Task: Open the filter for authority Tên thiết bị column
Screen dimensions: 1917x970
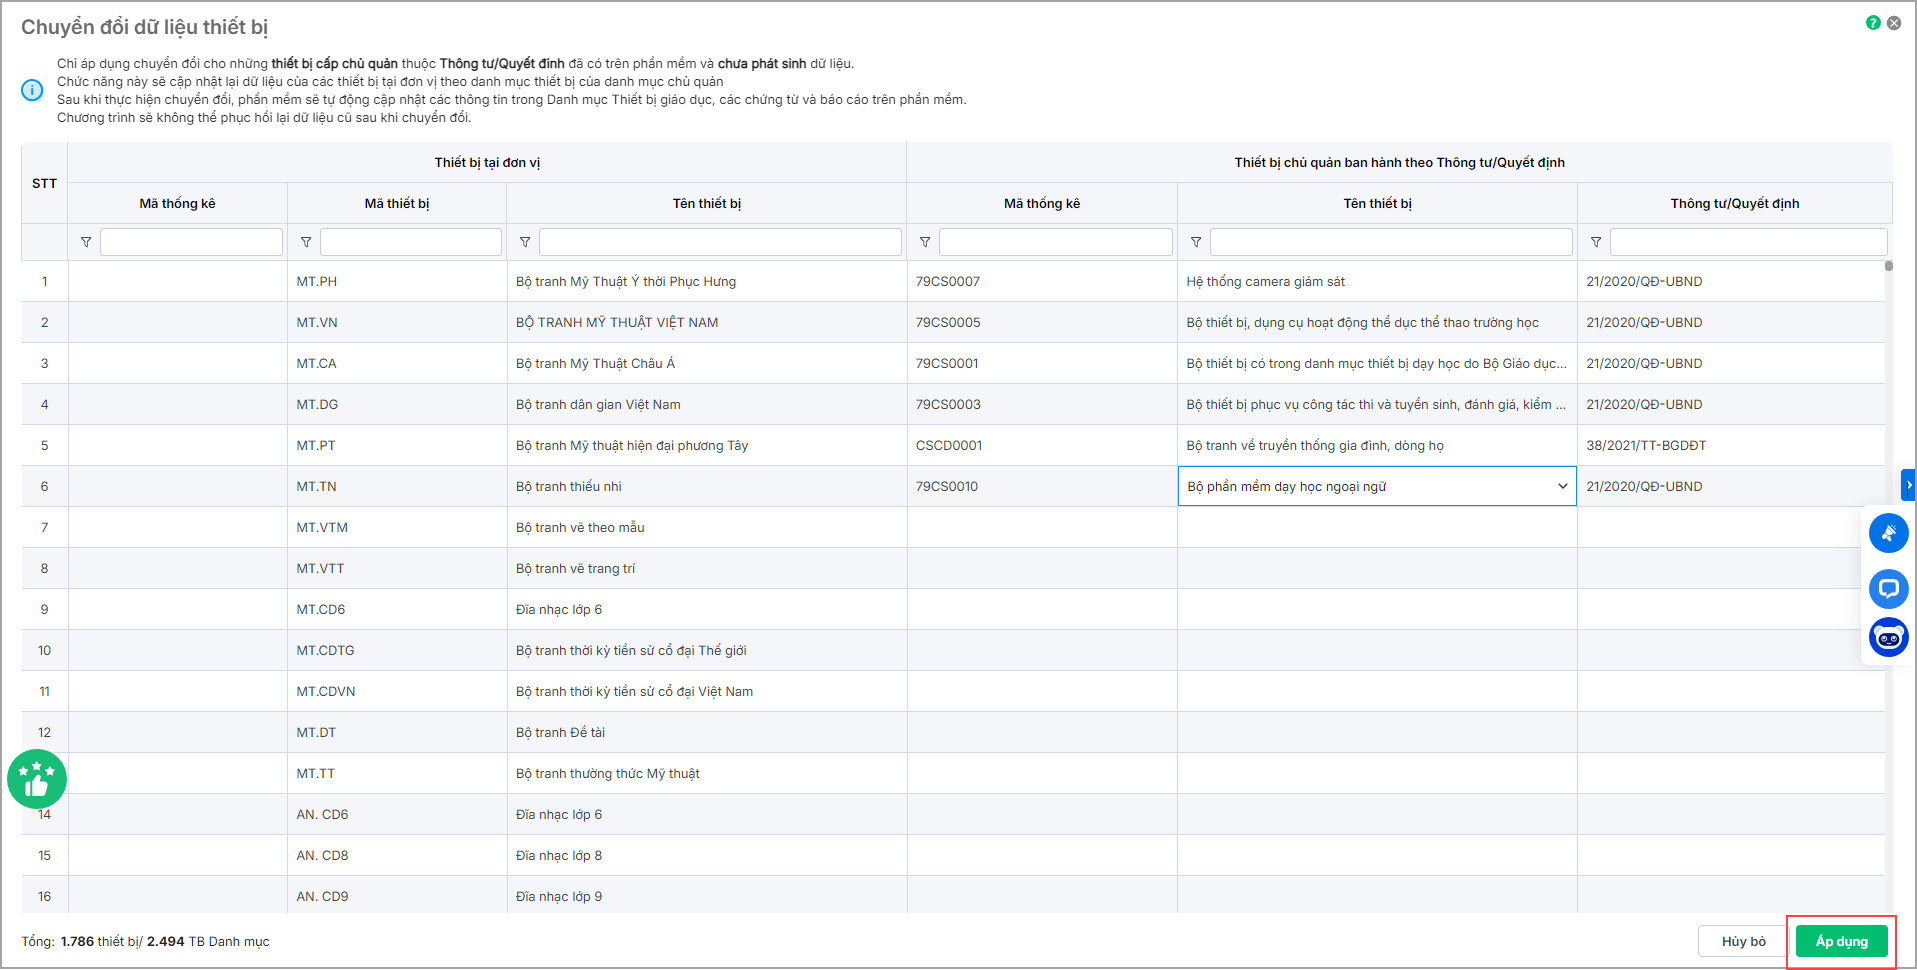Action: 1196,242
